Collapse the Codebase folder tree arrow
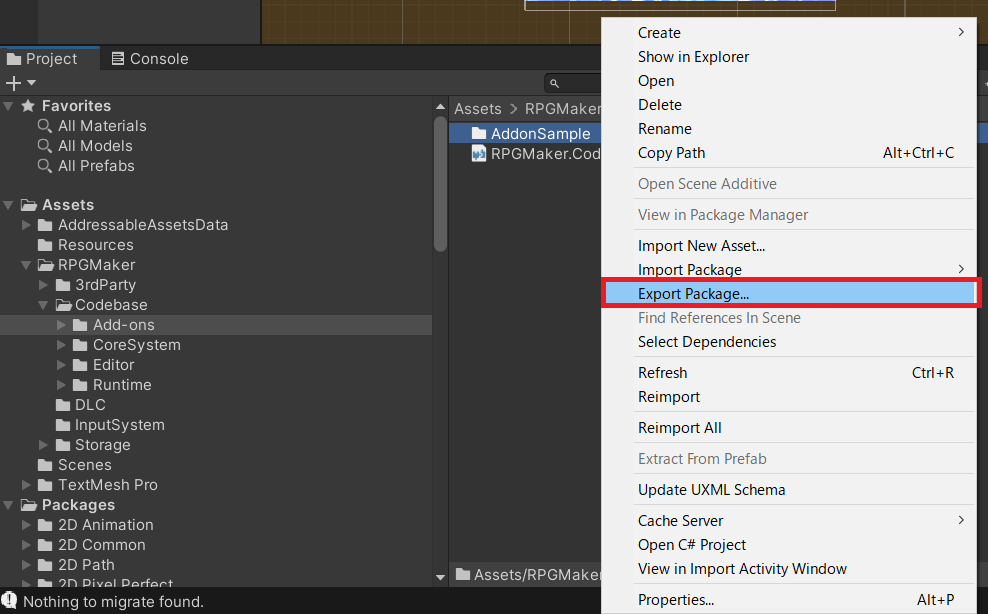This screenshot has width=988, height=614. (44, 305)
